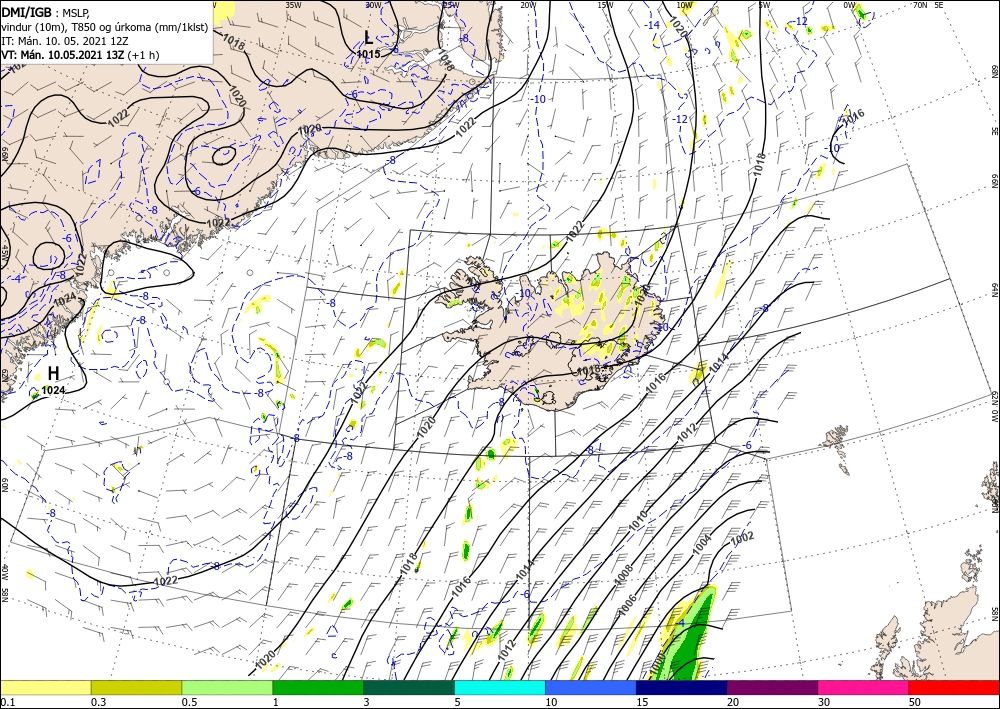Click the 'VT: Mán. 10.05.2021 13Z (+1 h)' line
The image size is (1000, 709).
coord(80,55)
